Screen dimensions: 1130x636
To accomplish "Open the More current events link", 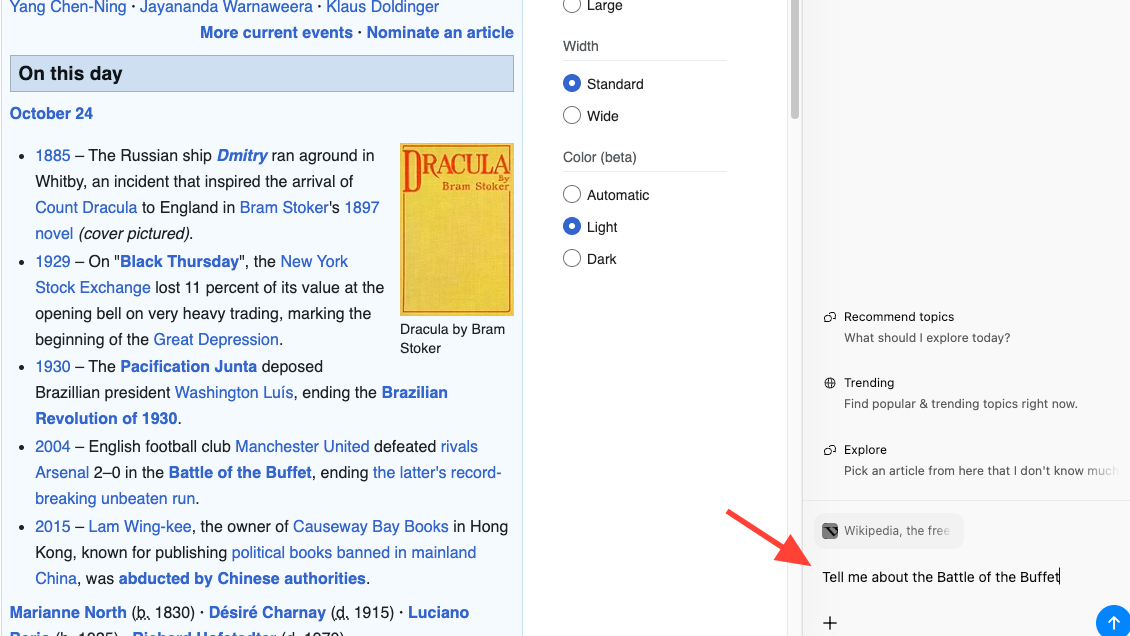I will point(275,32).
